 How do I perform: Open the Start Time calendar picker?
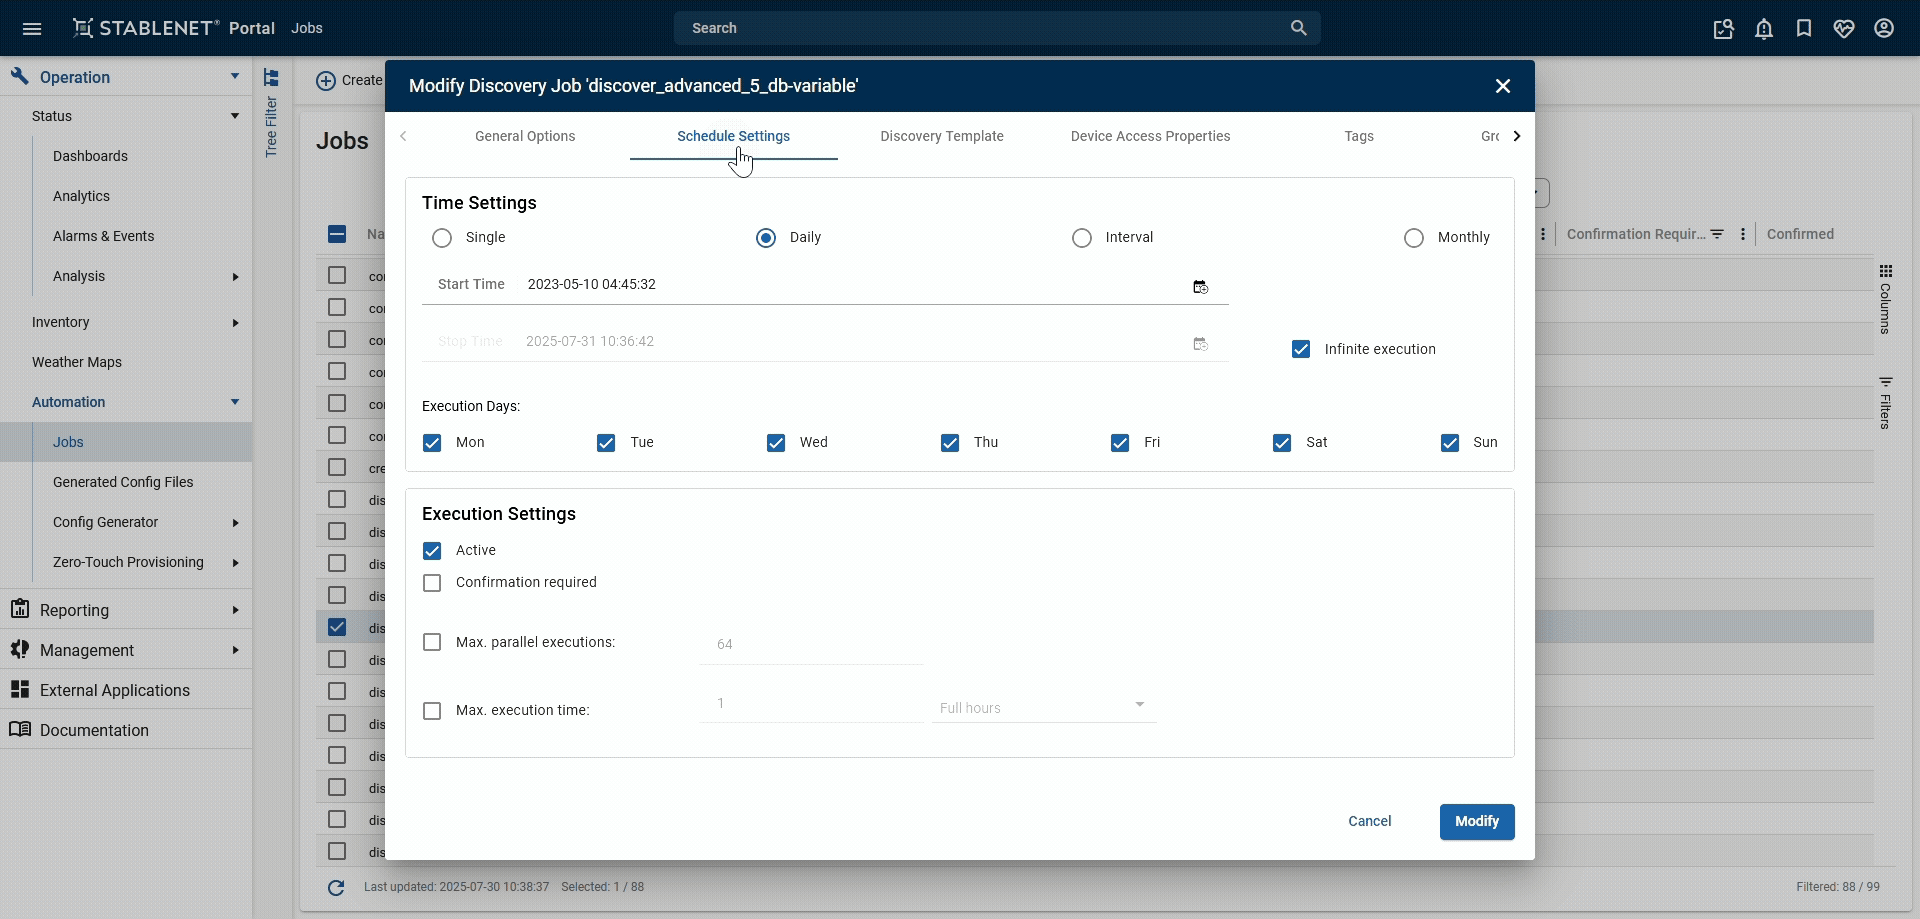(1201, 287)
